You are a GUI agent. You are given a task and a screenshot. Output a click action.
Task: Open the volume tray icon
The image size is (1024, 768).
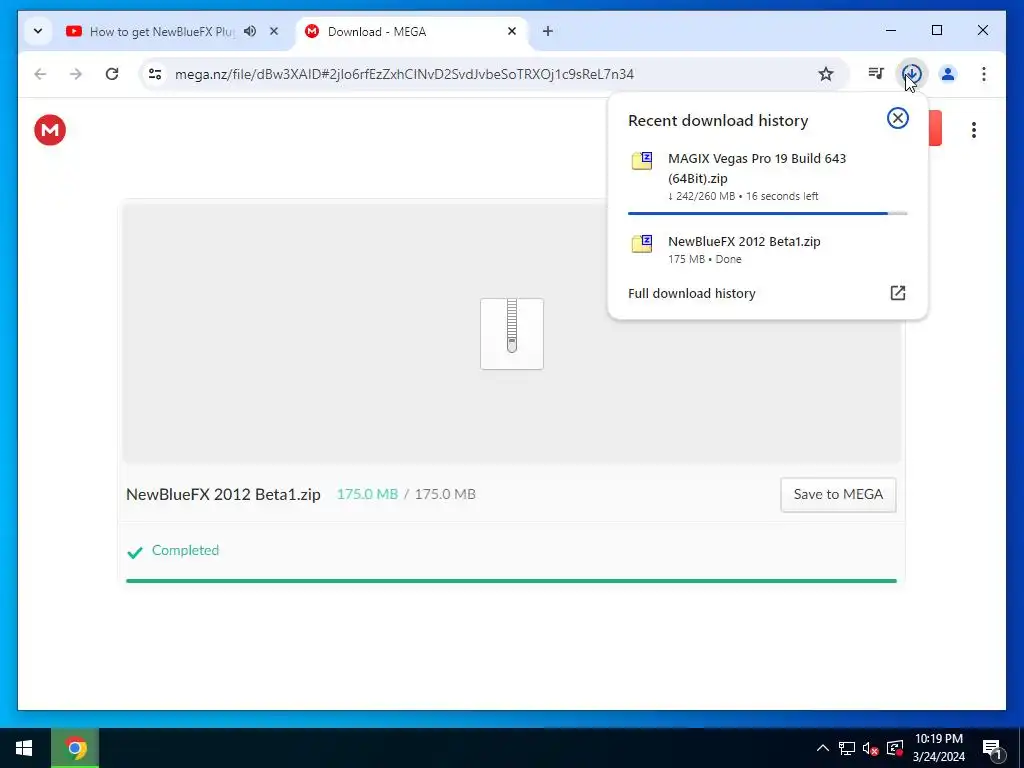(x=871, y=748)
